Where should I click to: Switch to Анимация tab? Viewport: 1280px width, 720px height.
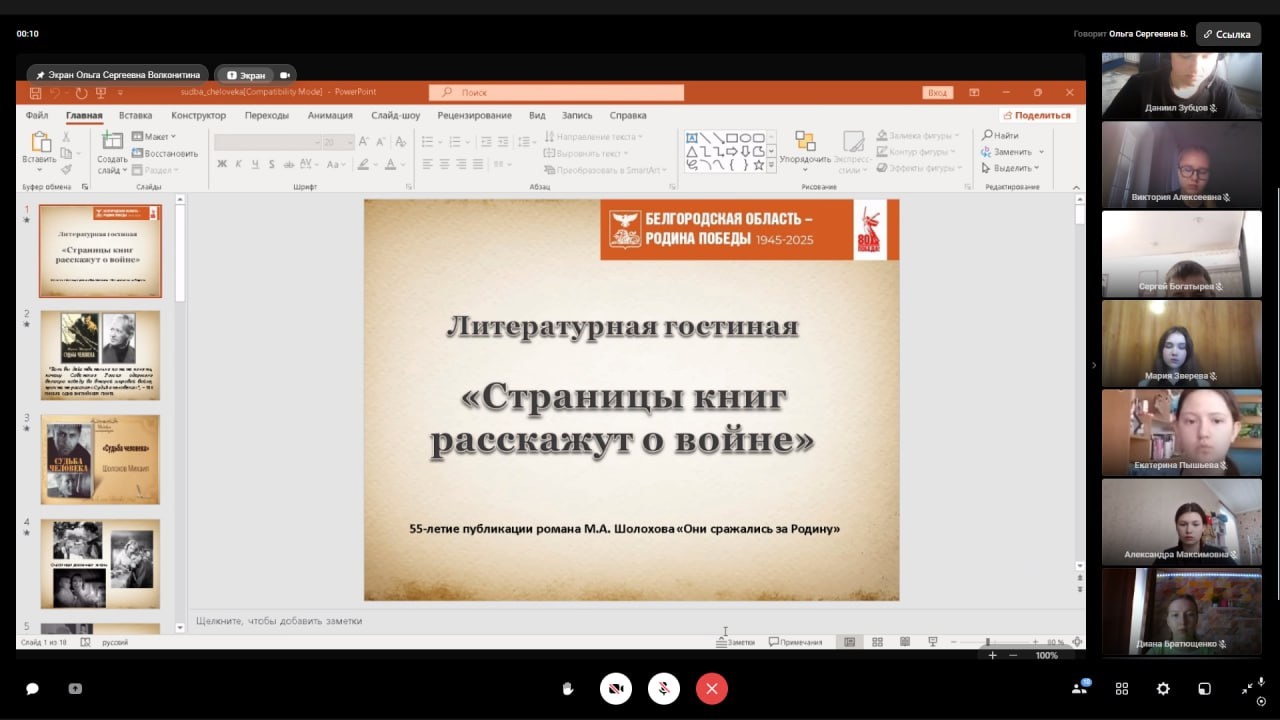point(330,115)
